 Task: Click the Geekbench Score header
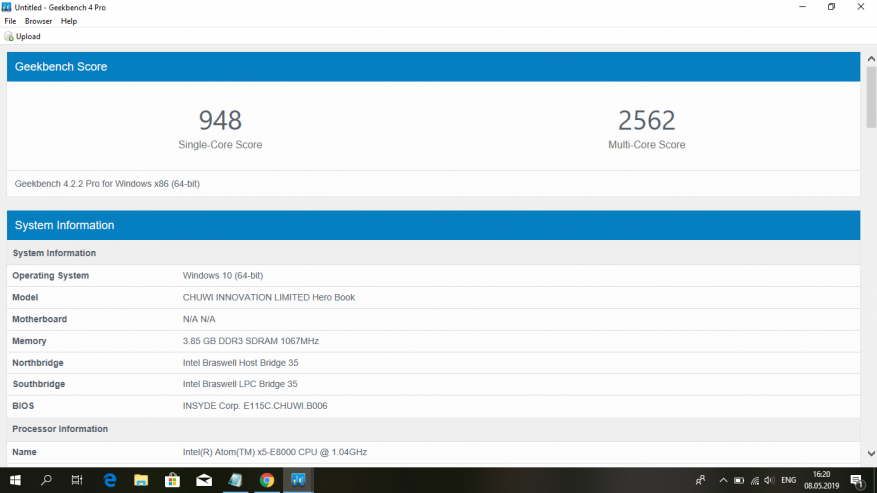coord(433,67)
